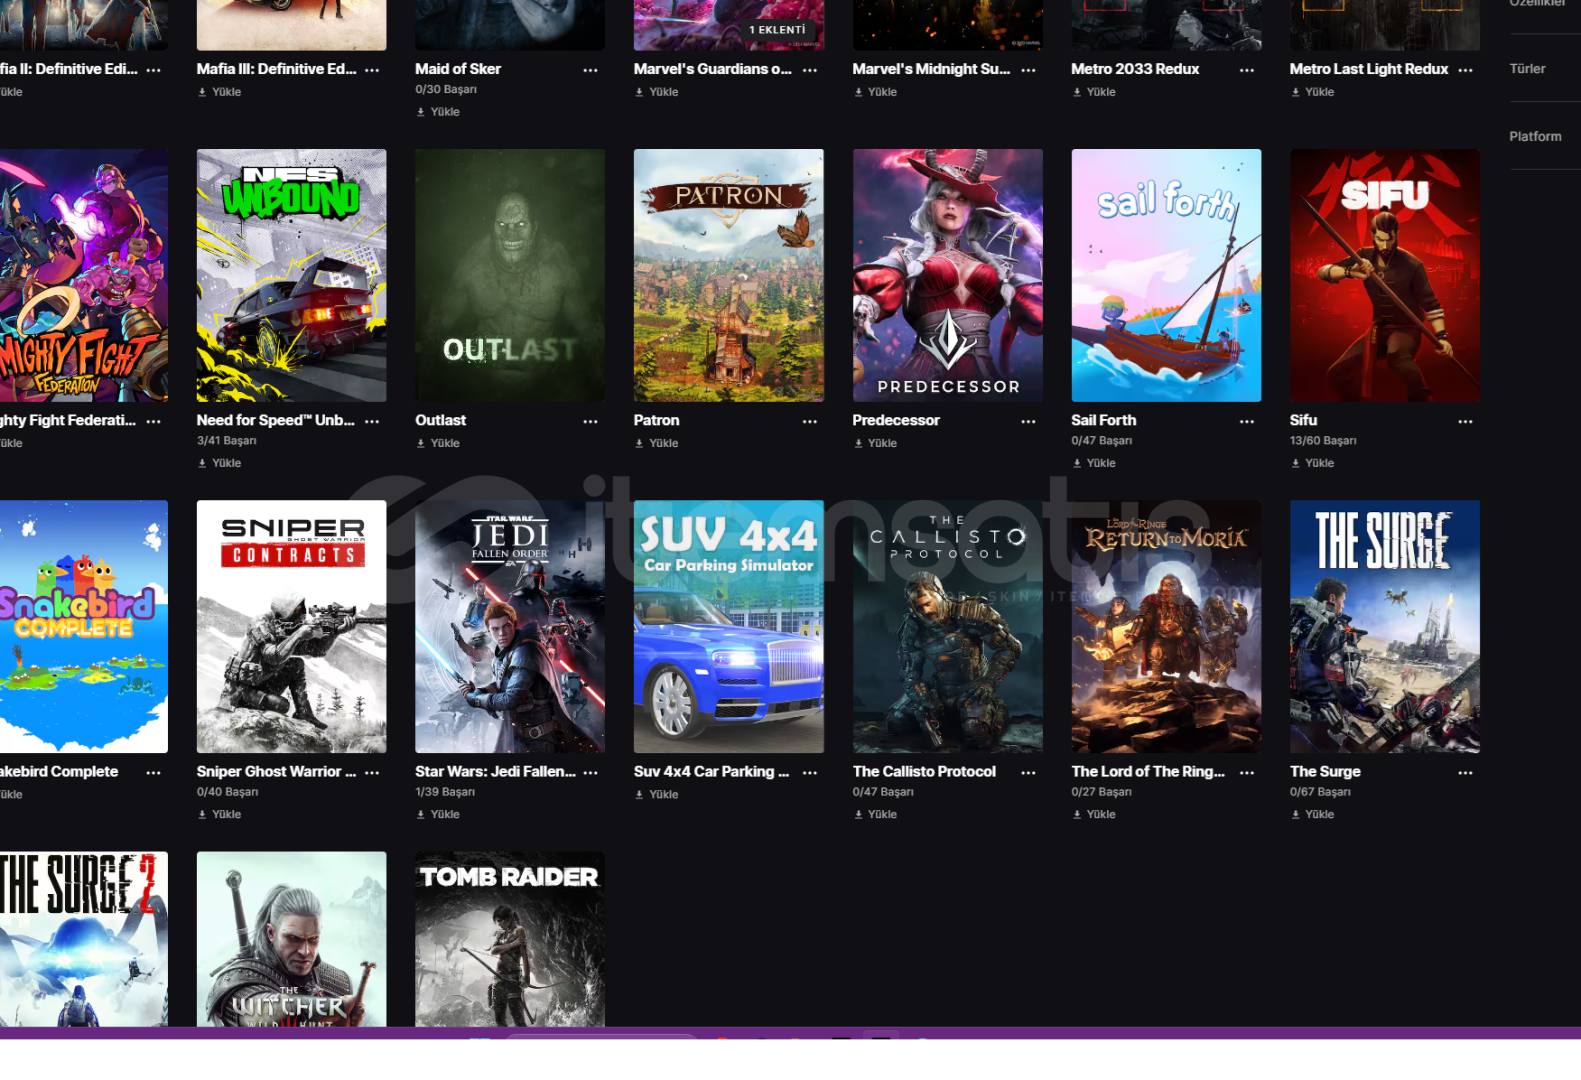Open three-dot menu for The Surge
The image size is (1581, 1080).
pyautogui.click(x=1465, y=773)
